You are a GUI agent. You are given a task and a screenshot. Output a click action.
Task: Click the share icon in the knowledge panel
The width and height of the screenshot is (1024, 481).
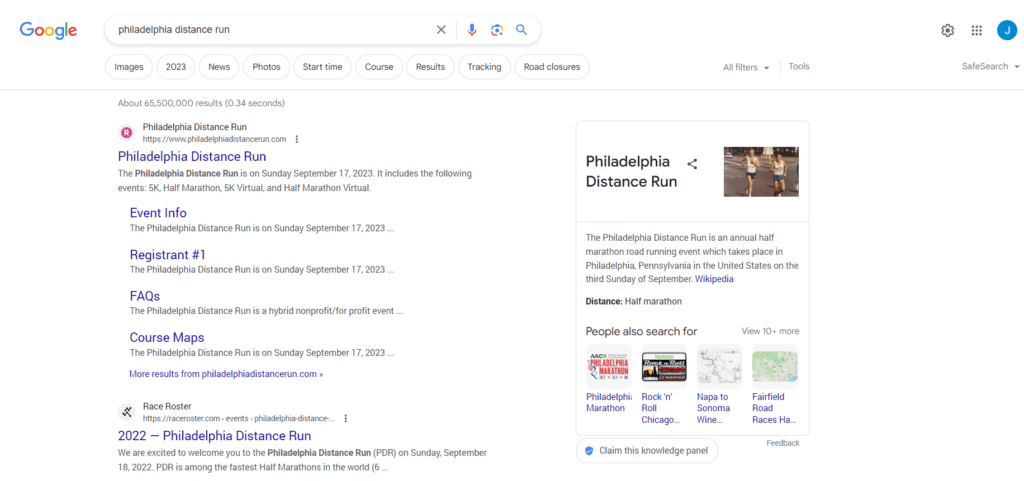(692, 164)
